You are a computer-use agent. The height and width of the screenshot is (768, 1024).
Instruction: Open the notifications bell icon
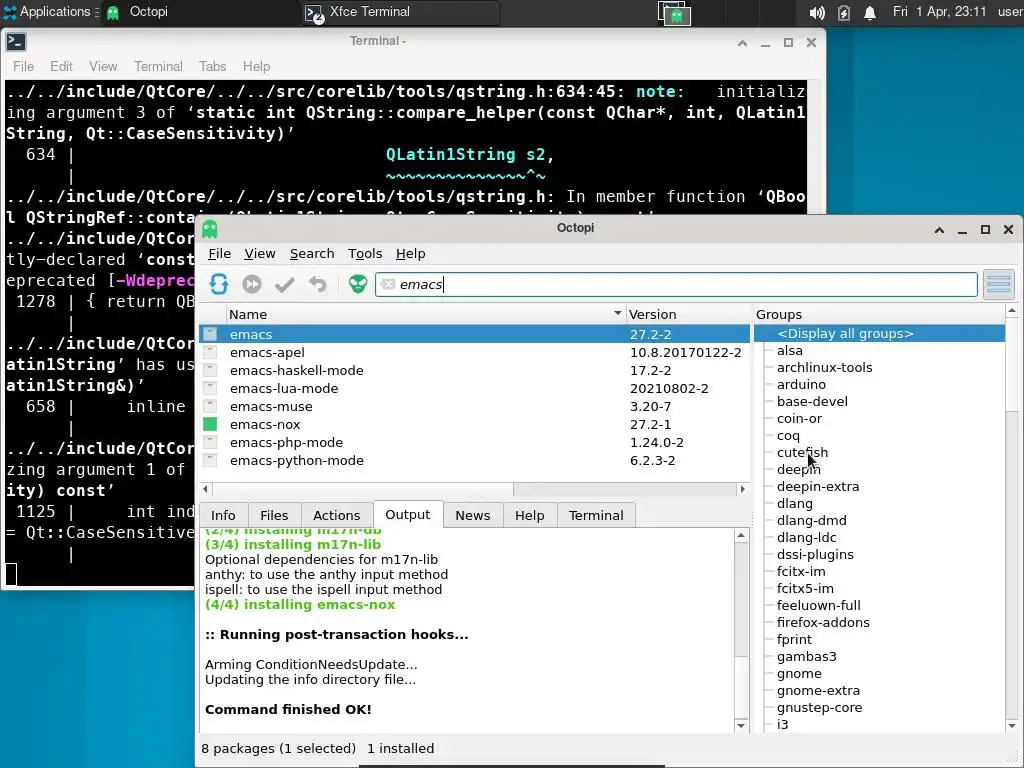(870, 13)
